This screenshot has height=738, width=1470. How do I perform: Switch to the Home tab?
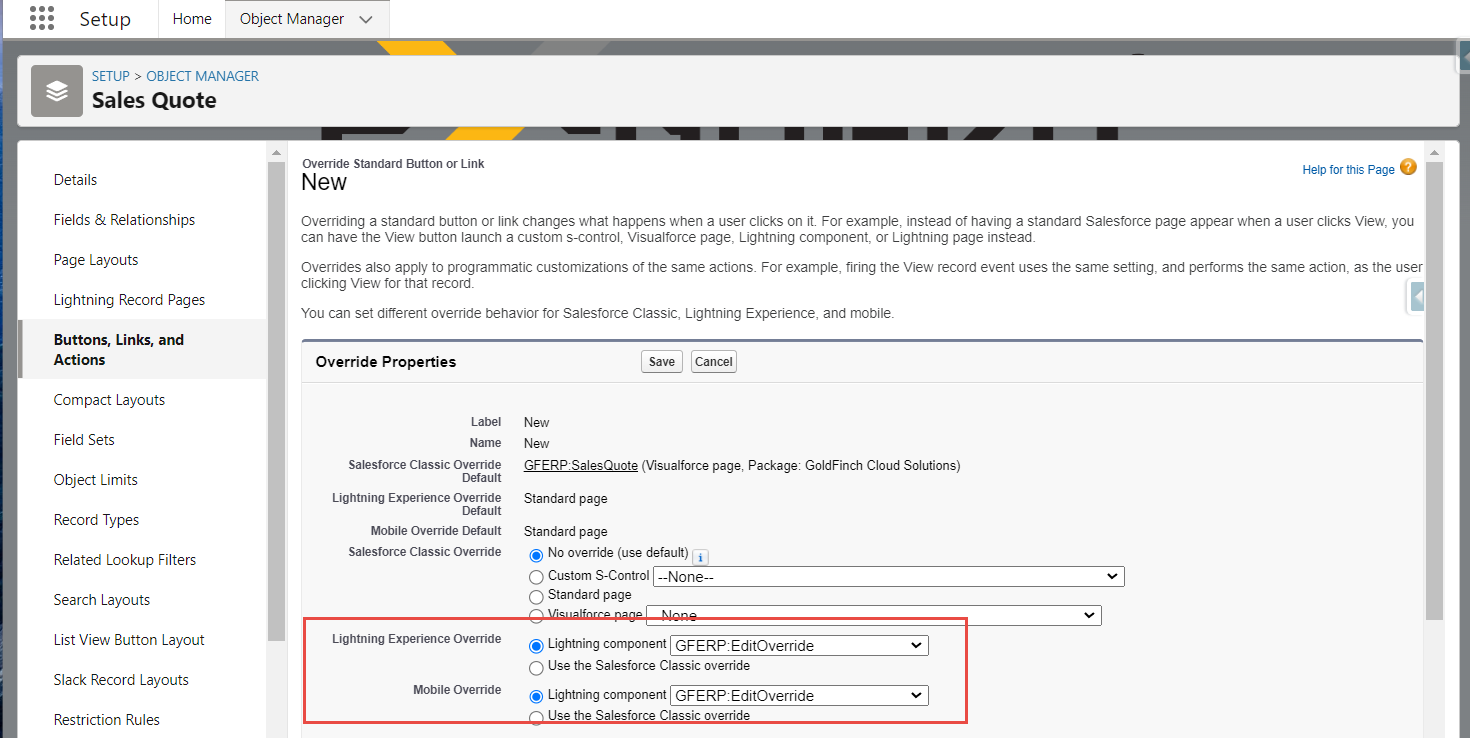point(192,19)
